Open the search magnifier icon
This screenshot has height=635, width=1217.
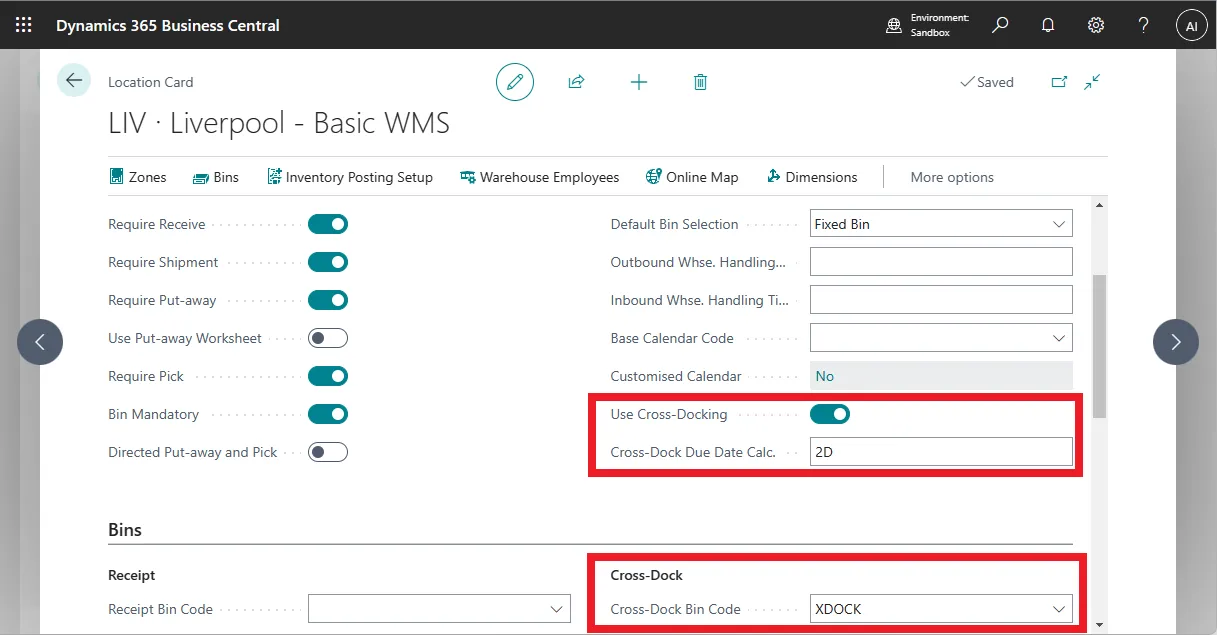pyautogui.click(x=1000, y=25)
